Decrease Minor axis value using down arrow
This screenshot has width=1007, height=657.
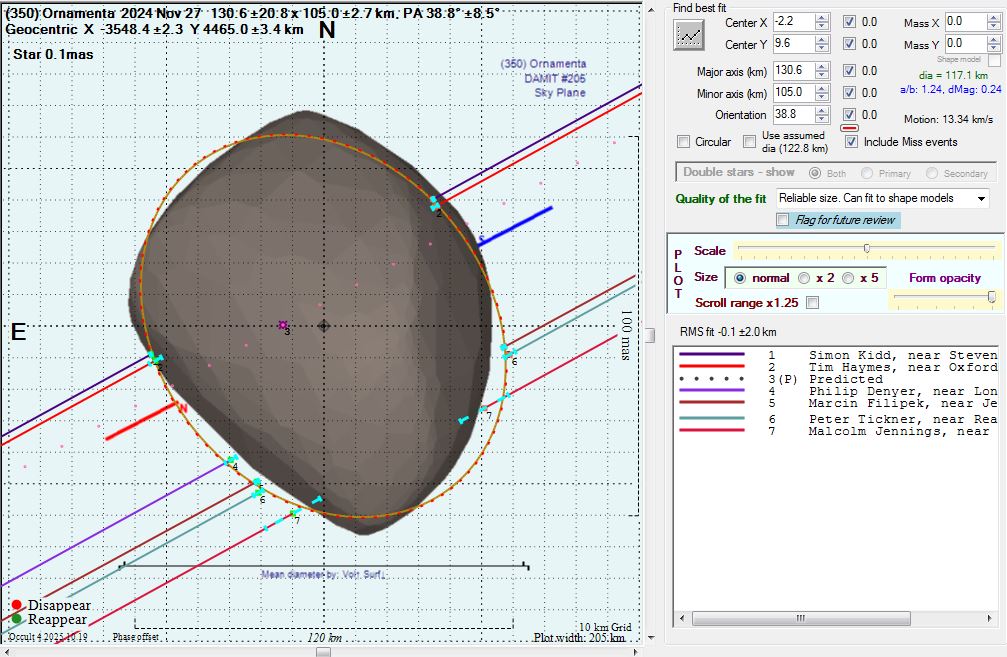pyautogui.click(x=822, y=97)
